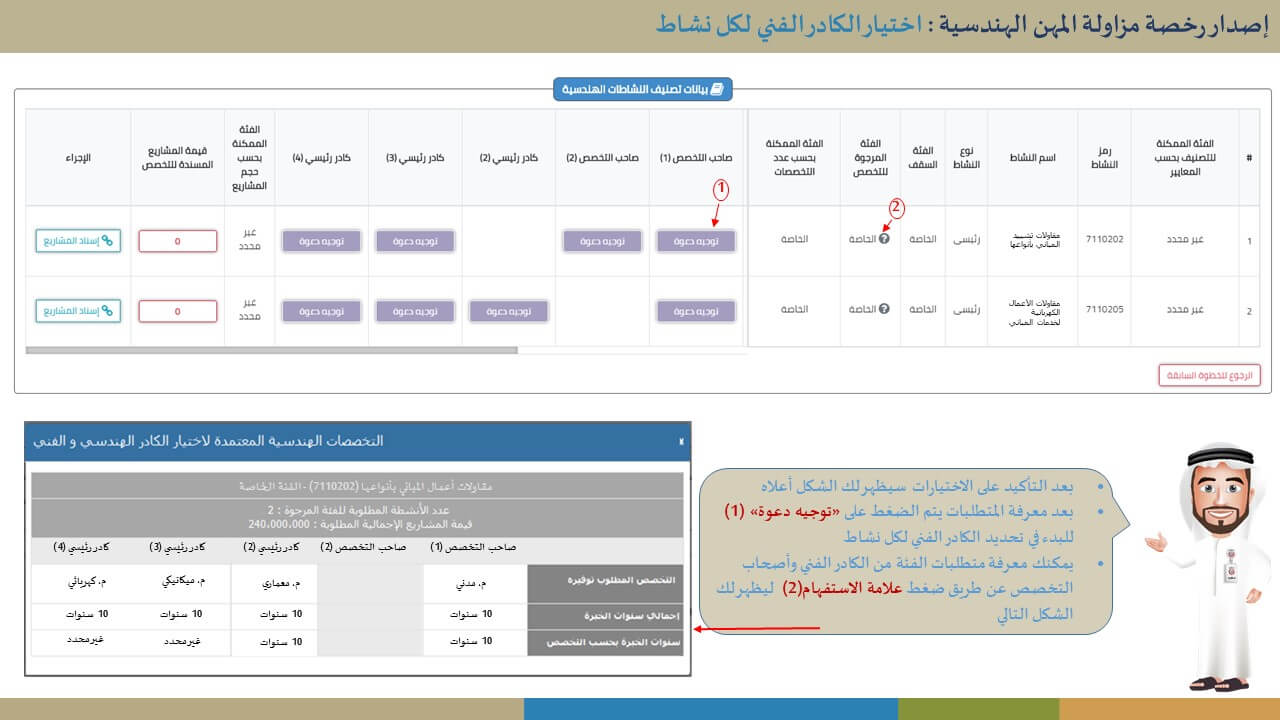The width and height of the screenshot is (1280, 720).
Task: Click link icon on first row إسناد المشاريع
Action: (x=107, y=241)
